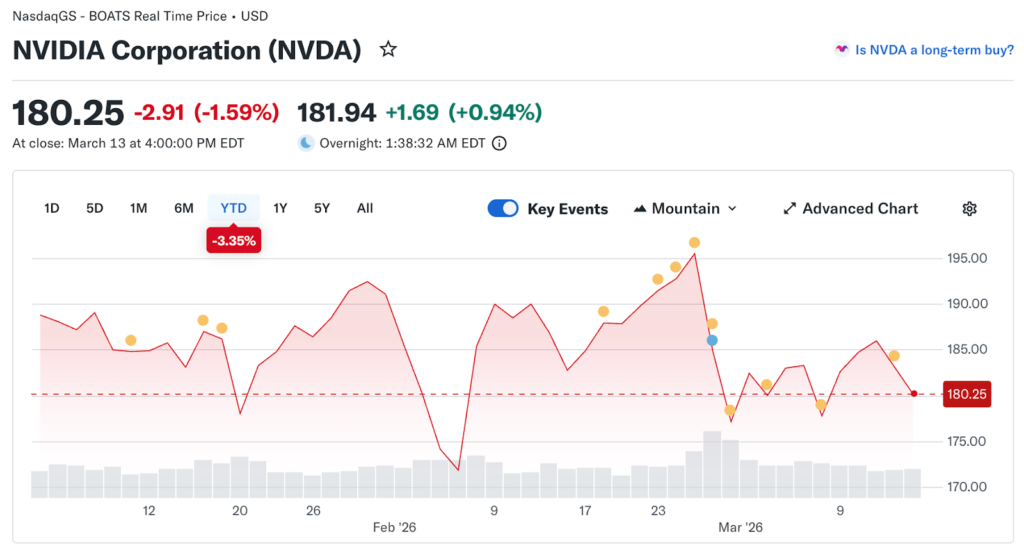Screen dimensions: 1024x554
Task: Select the 1M range tab
Action: tap(139, 208)
